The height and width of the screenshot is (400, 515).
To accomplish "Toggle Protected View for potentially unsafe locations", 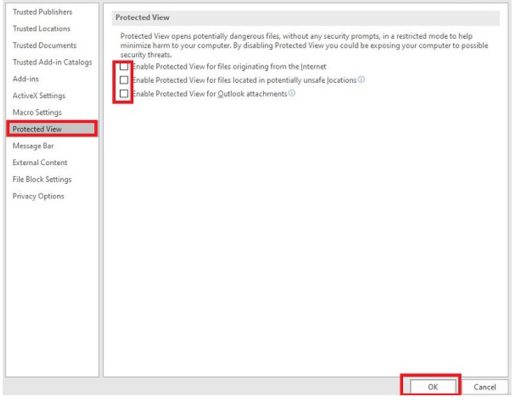I will tap(124, 80).
